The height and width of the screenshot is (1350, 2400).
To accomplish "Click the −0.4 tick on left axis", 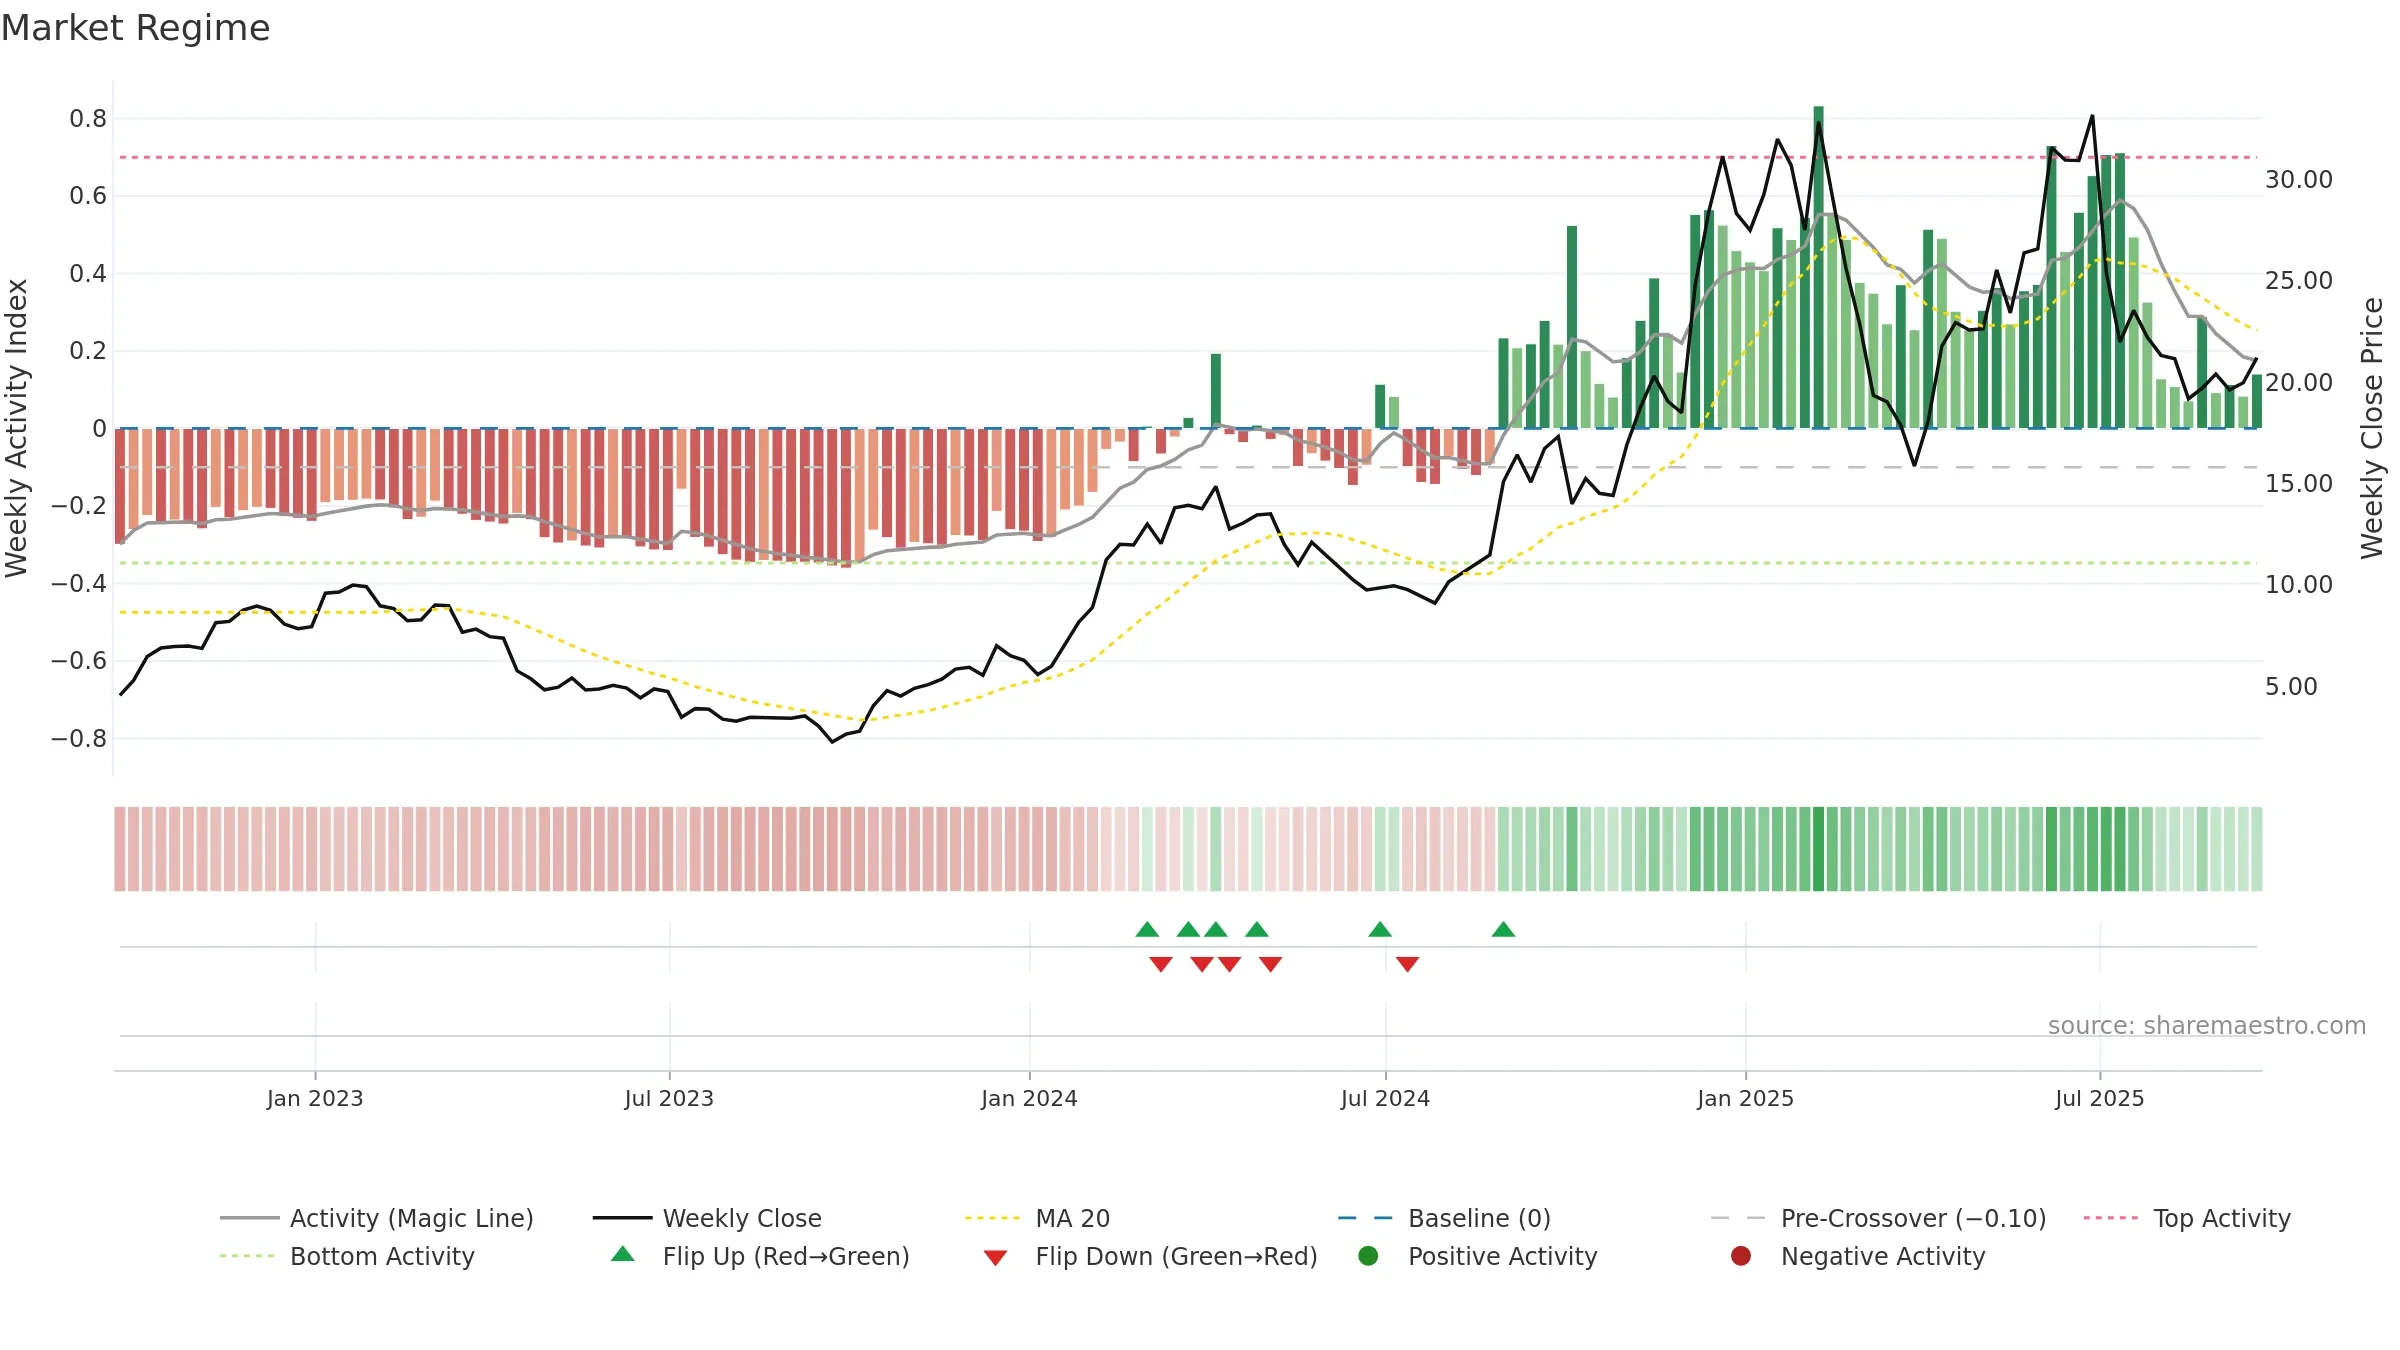I will pyautogui.click(x=79, y=583).
